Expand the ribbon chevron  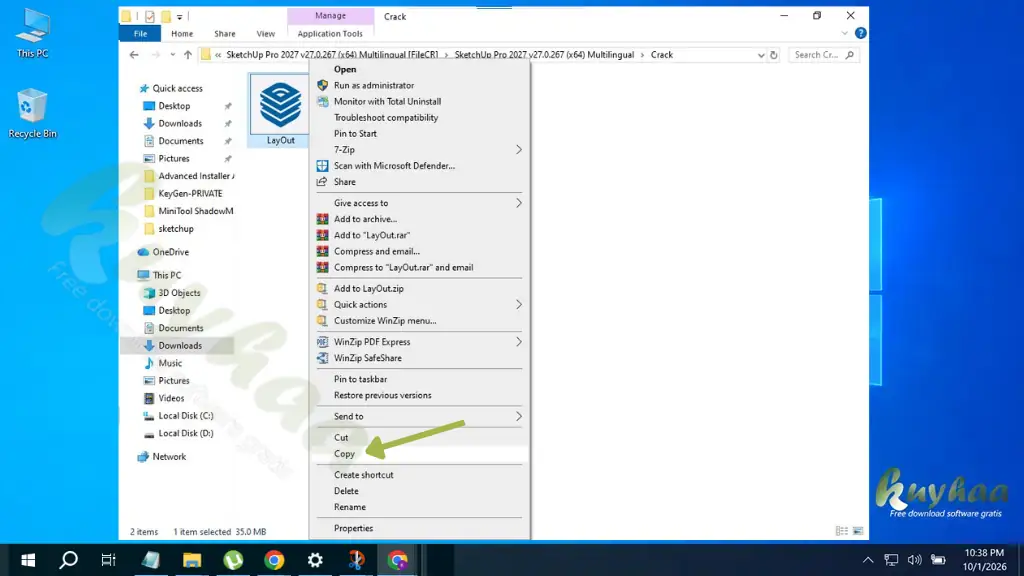coord(844,33)
